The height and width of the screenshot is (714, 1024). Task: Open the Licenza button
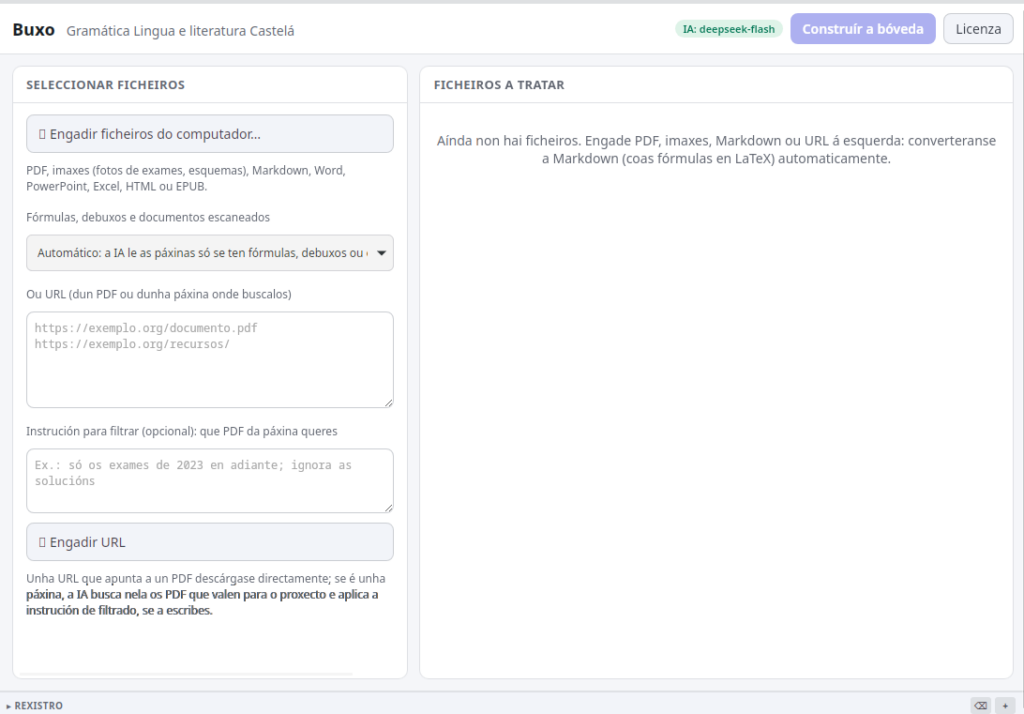pos(978,29)
